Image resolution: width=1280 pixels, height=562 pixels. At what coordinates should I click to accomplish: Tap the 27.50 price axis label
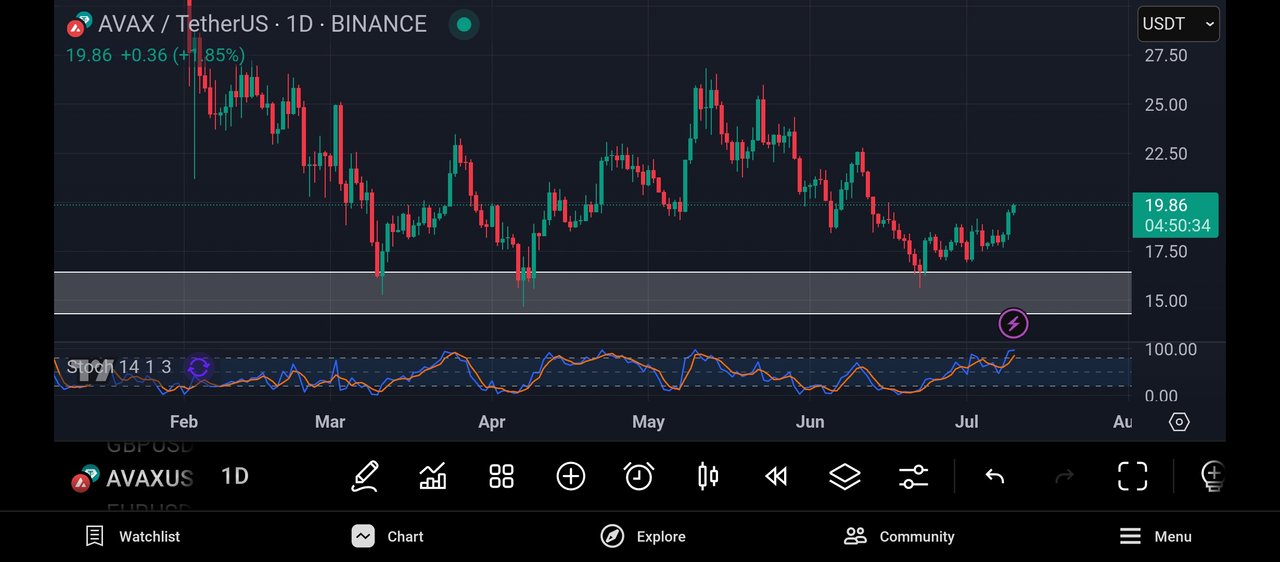(1166, 56)
